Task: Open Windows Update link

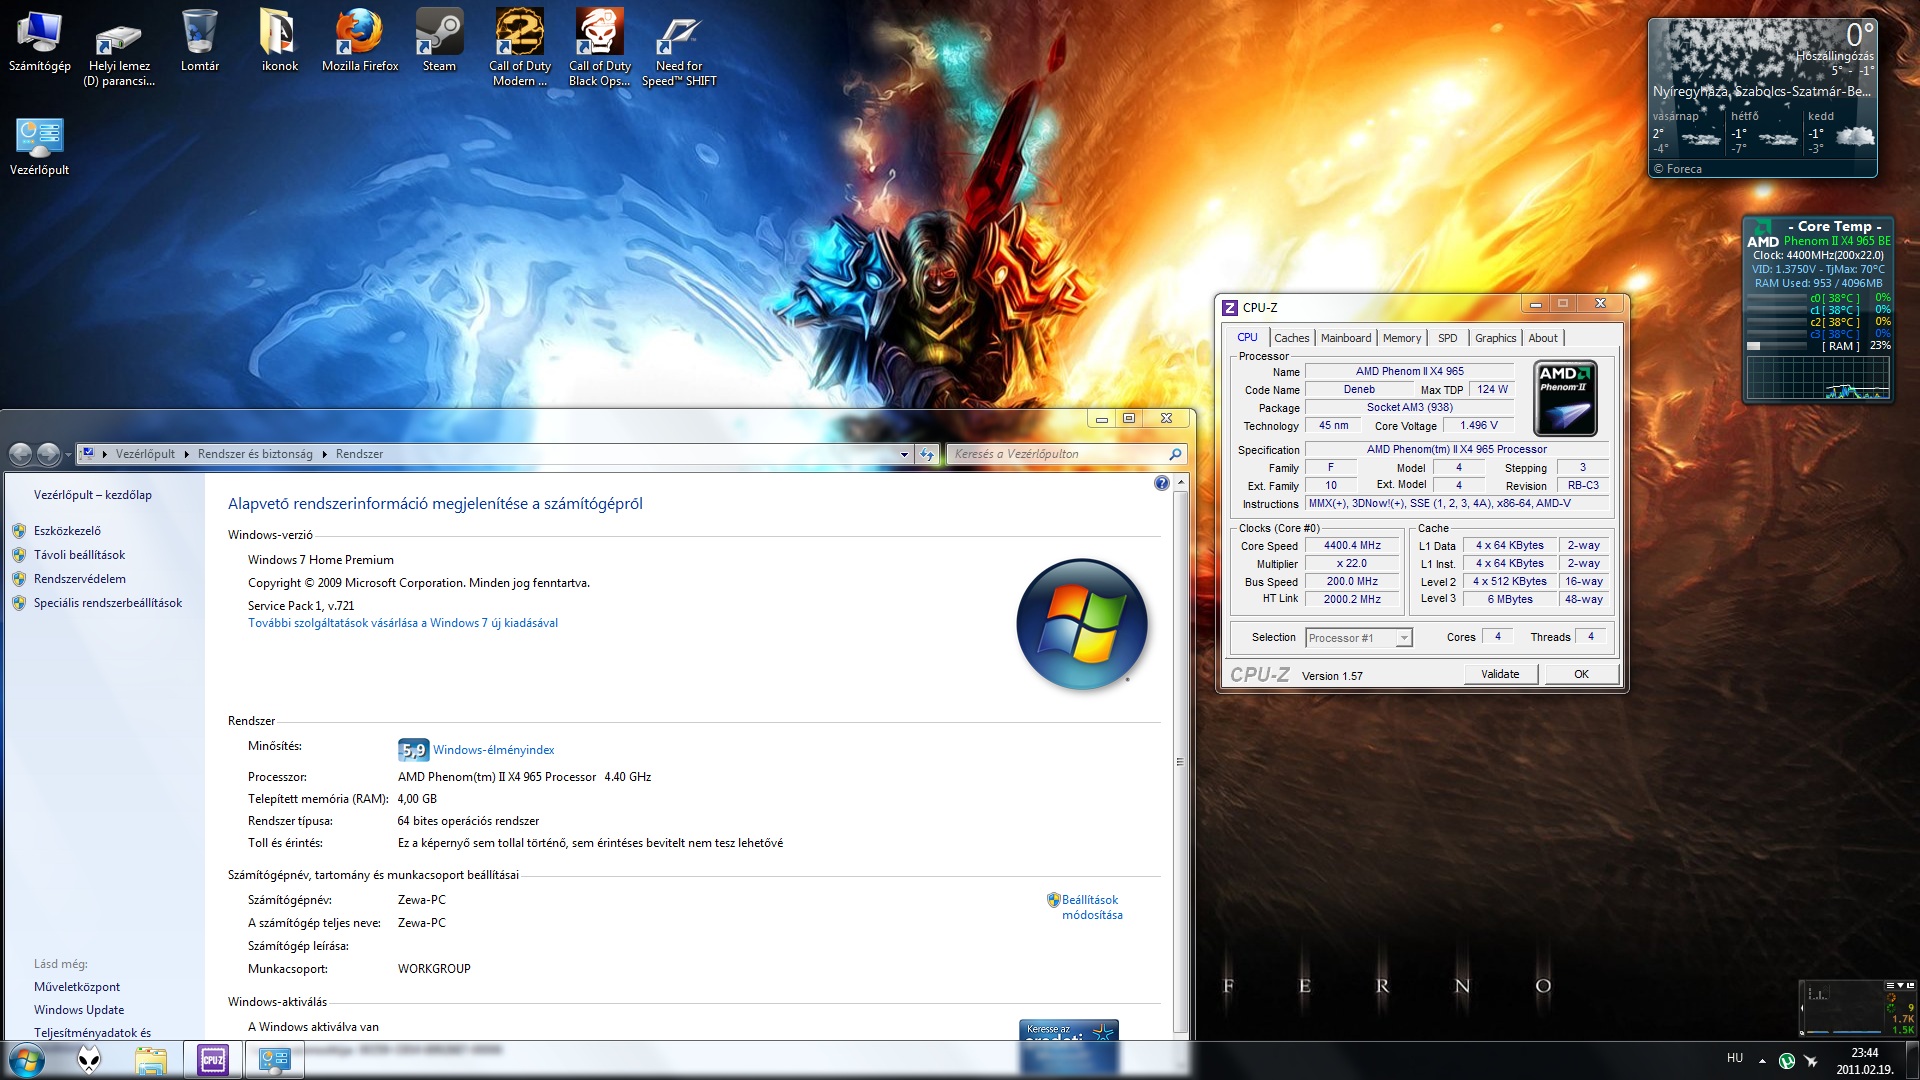Action: (79, 1010)
